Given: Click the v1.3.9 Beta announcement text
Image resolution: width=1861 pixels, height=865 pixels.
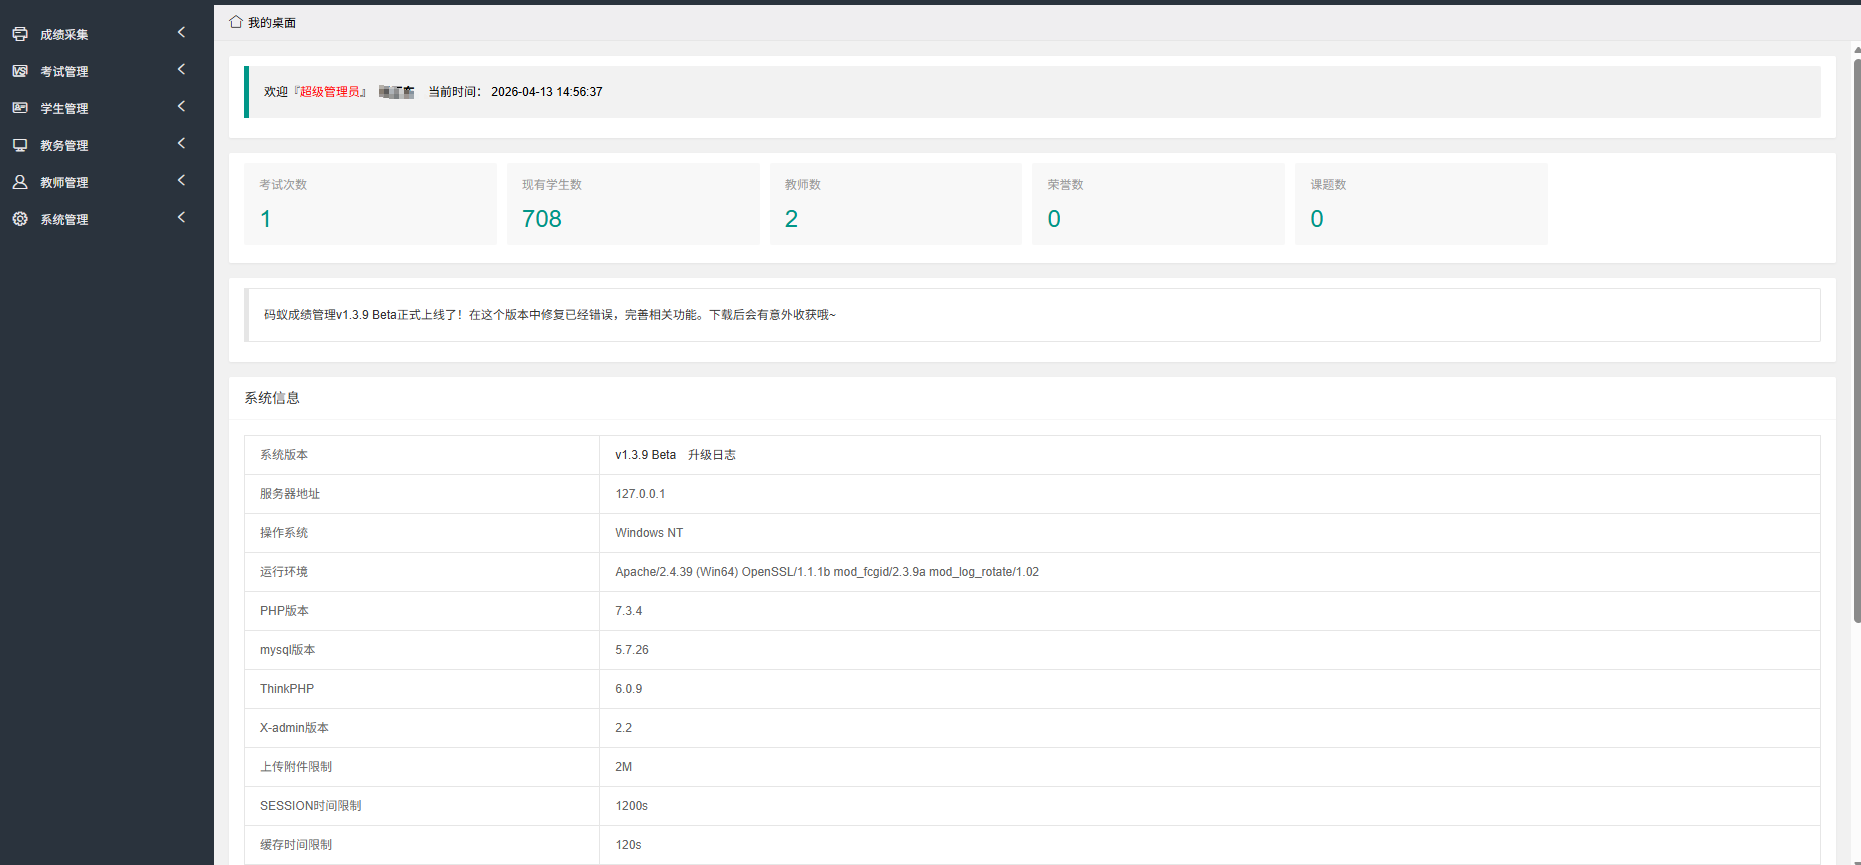Looking at the screenshot, I should point(550,315).
